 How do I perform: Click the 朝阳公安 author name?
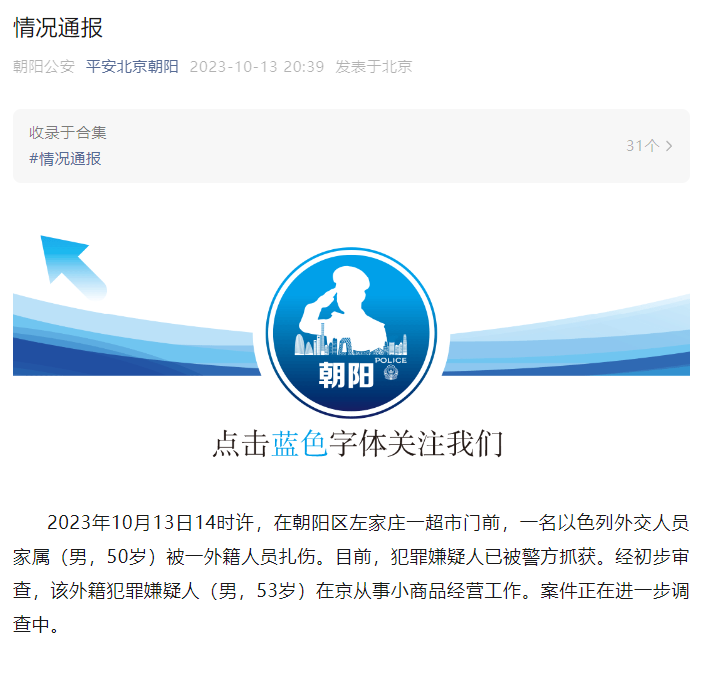coord(43,66)
